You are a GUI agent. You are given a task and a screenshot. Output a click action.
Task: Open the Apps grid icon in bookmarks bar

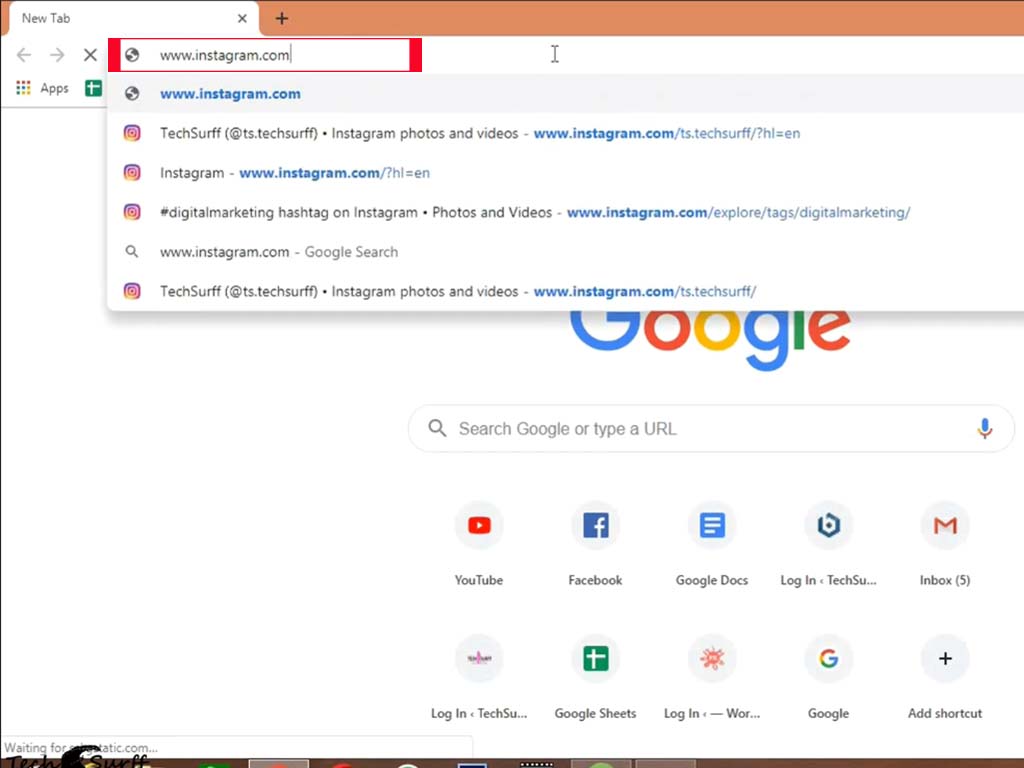[24, 88]
